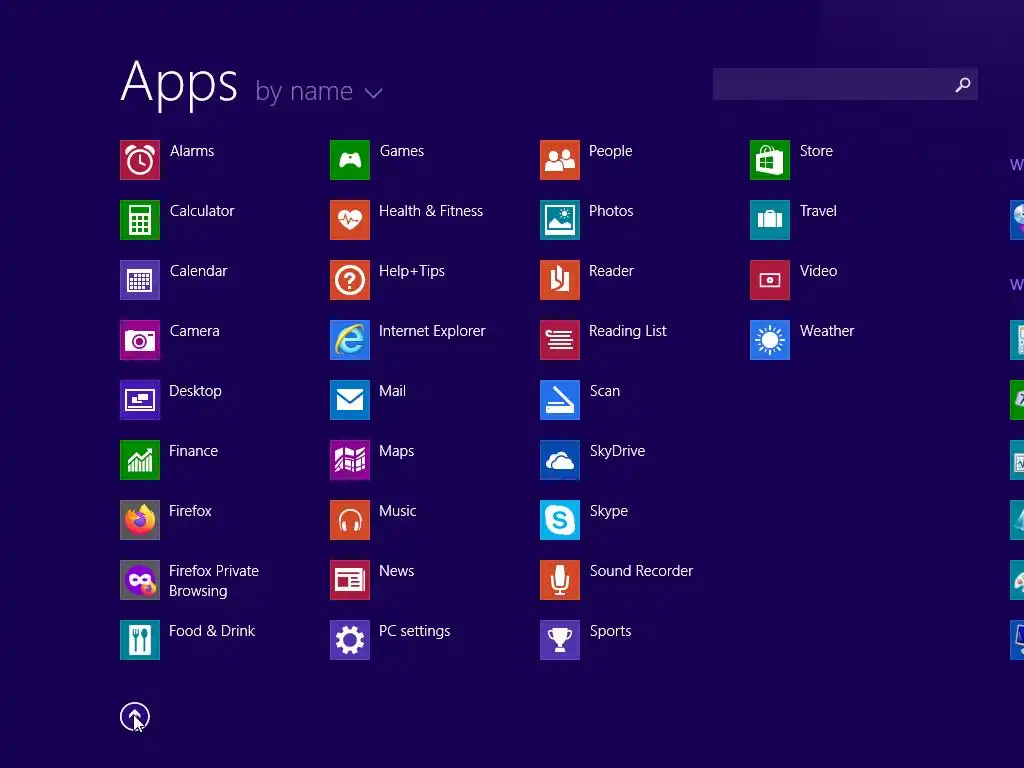Click the 'Weather' label text

(x=827, y=331)
